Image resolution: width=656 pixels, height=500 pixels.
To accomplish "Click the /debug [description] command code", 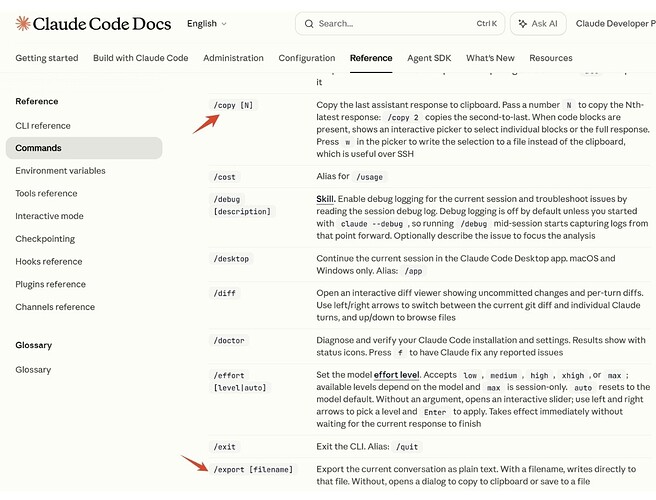I will coord(242,205).
